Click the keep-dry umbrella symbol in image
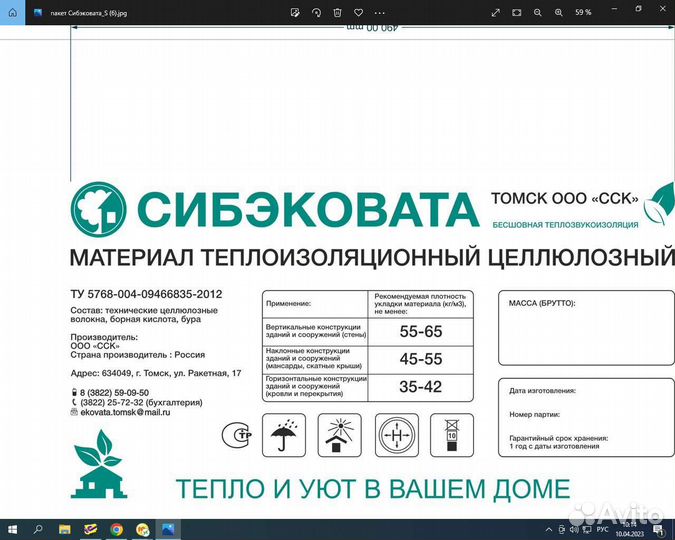 coord(284,435)
